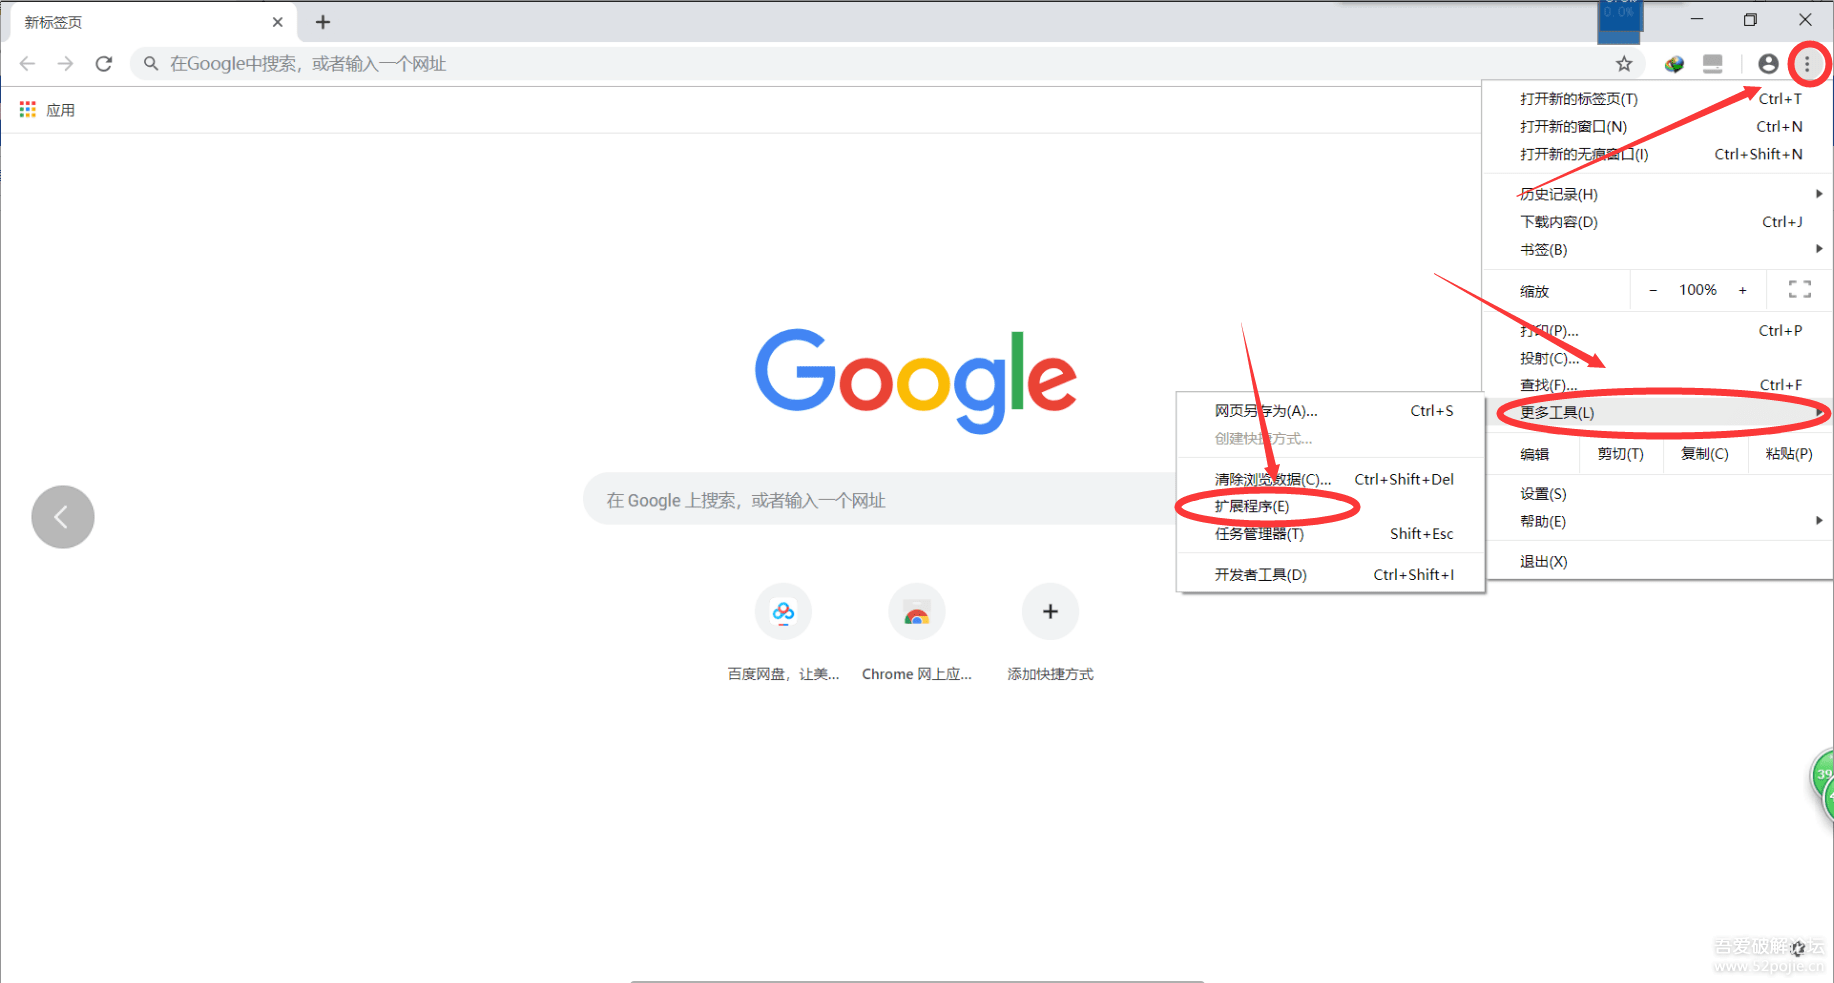Click 添加快捷方式 plus tile
Screen dimensions: 1834x983
(1050, 632)
